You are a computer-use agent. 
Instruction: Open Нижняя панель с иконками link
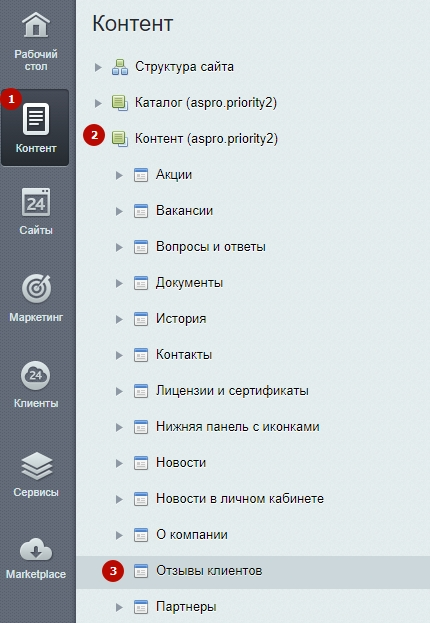[238, 427]
